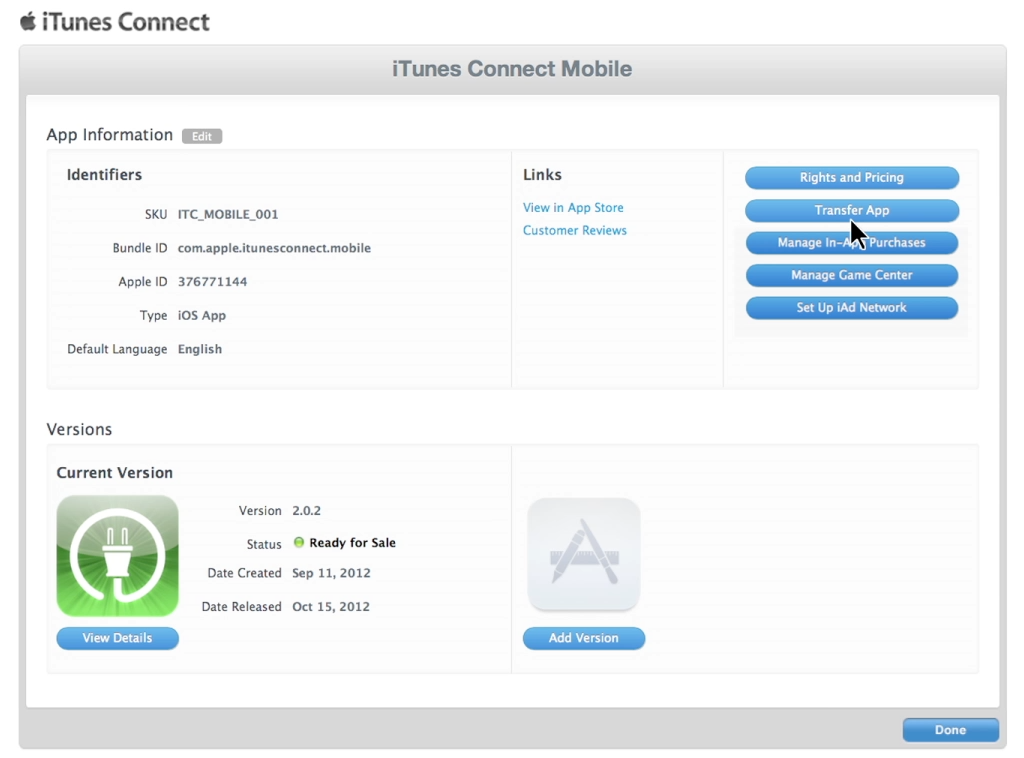Open Manage Game Center
1024x758 pixels.
point(852,275)
